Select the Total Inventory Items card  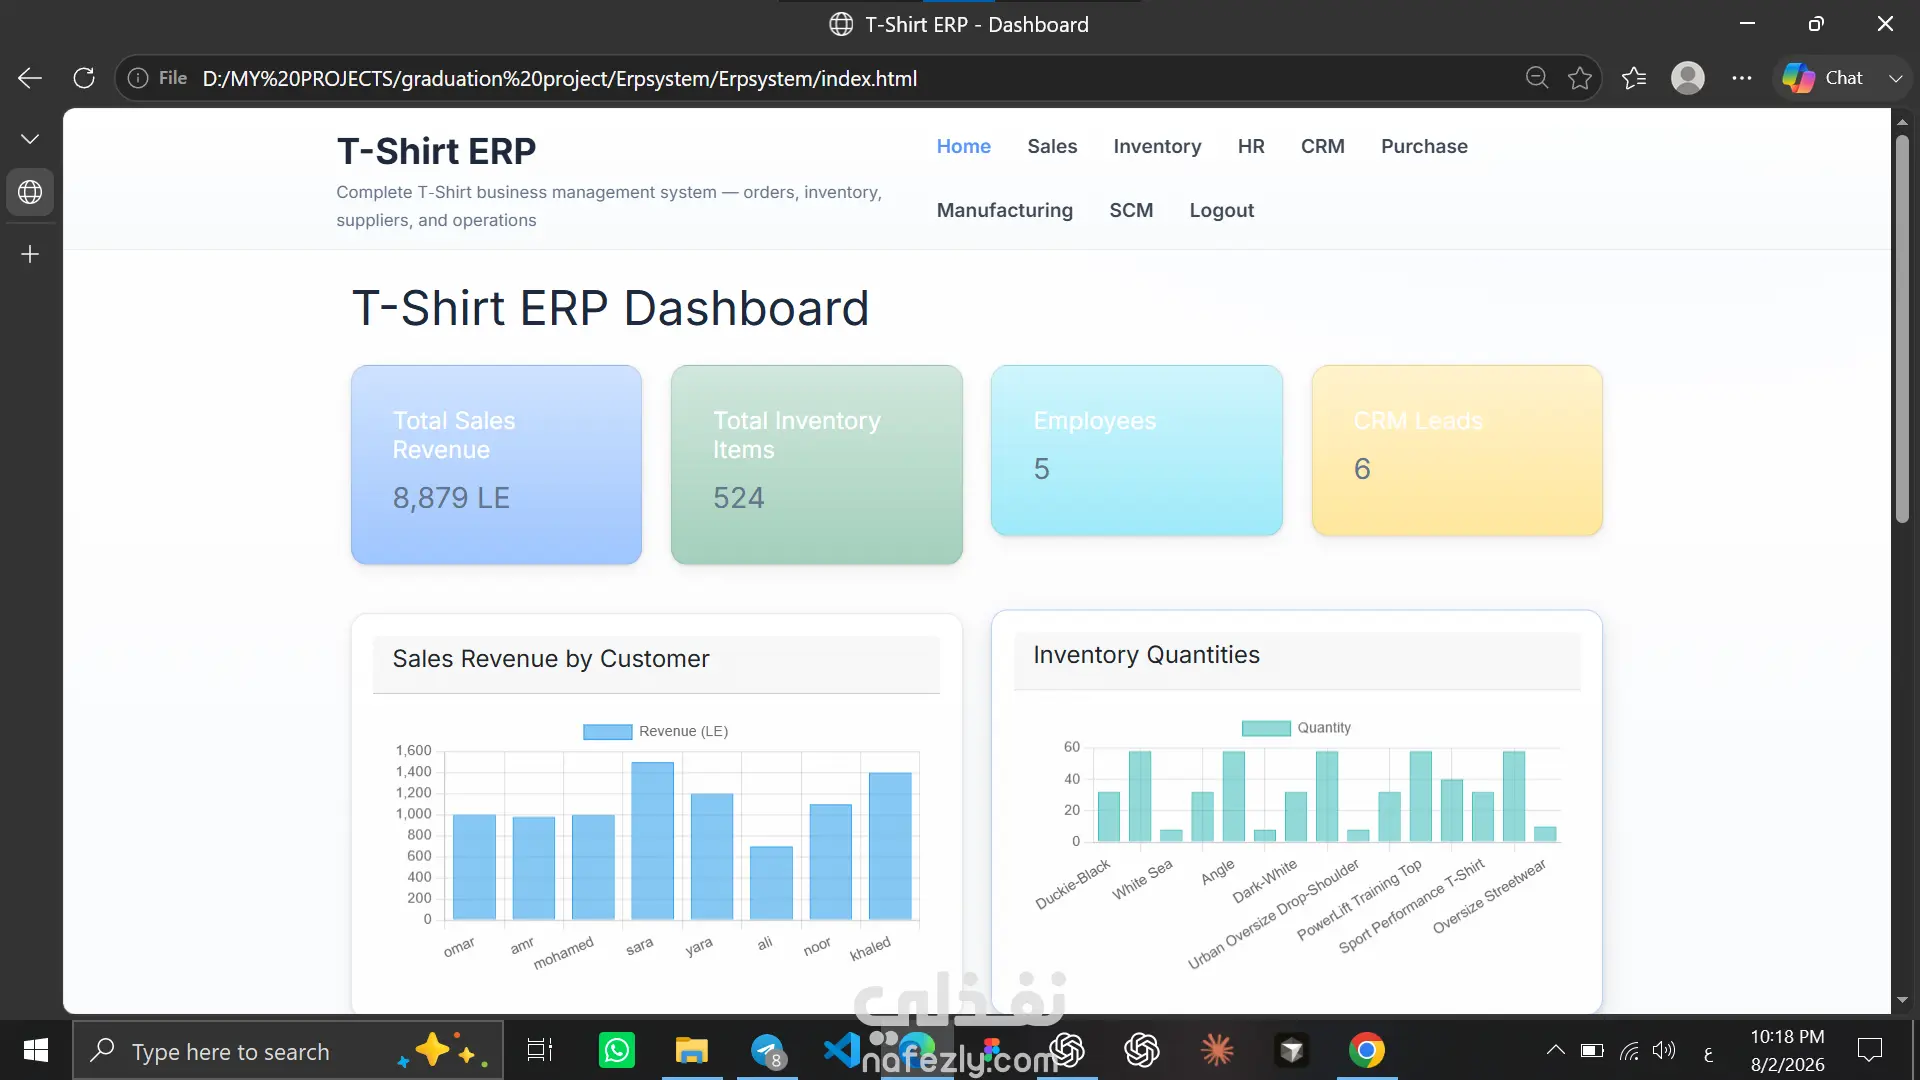coord(816,464)
